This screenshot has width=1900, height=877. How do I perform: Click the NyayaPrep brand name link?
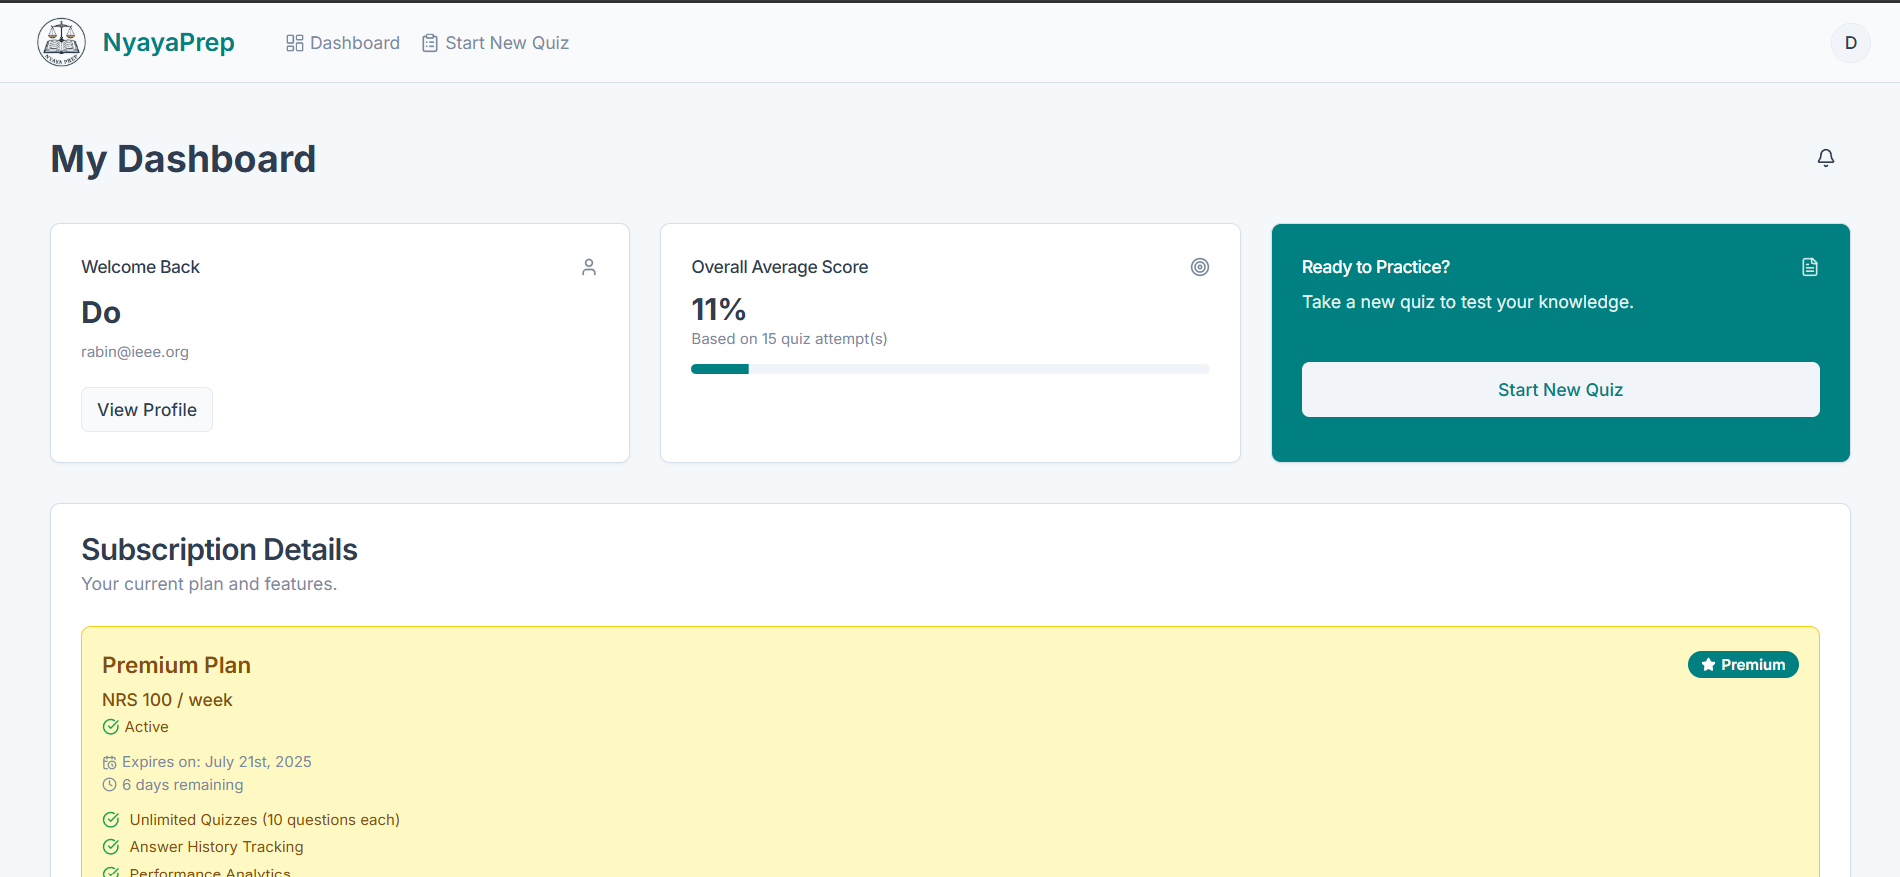pyautogui.click(x=169, y=43)
